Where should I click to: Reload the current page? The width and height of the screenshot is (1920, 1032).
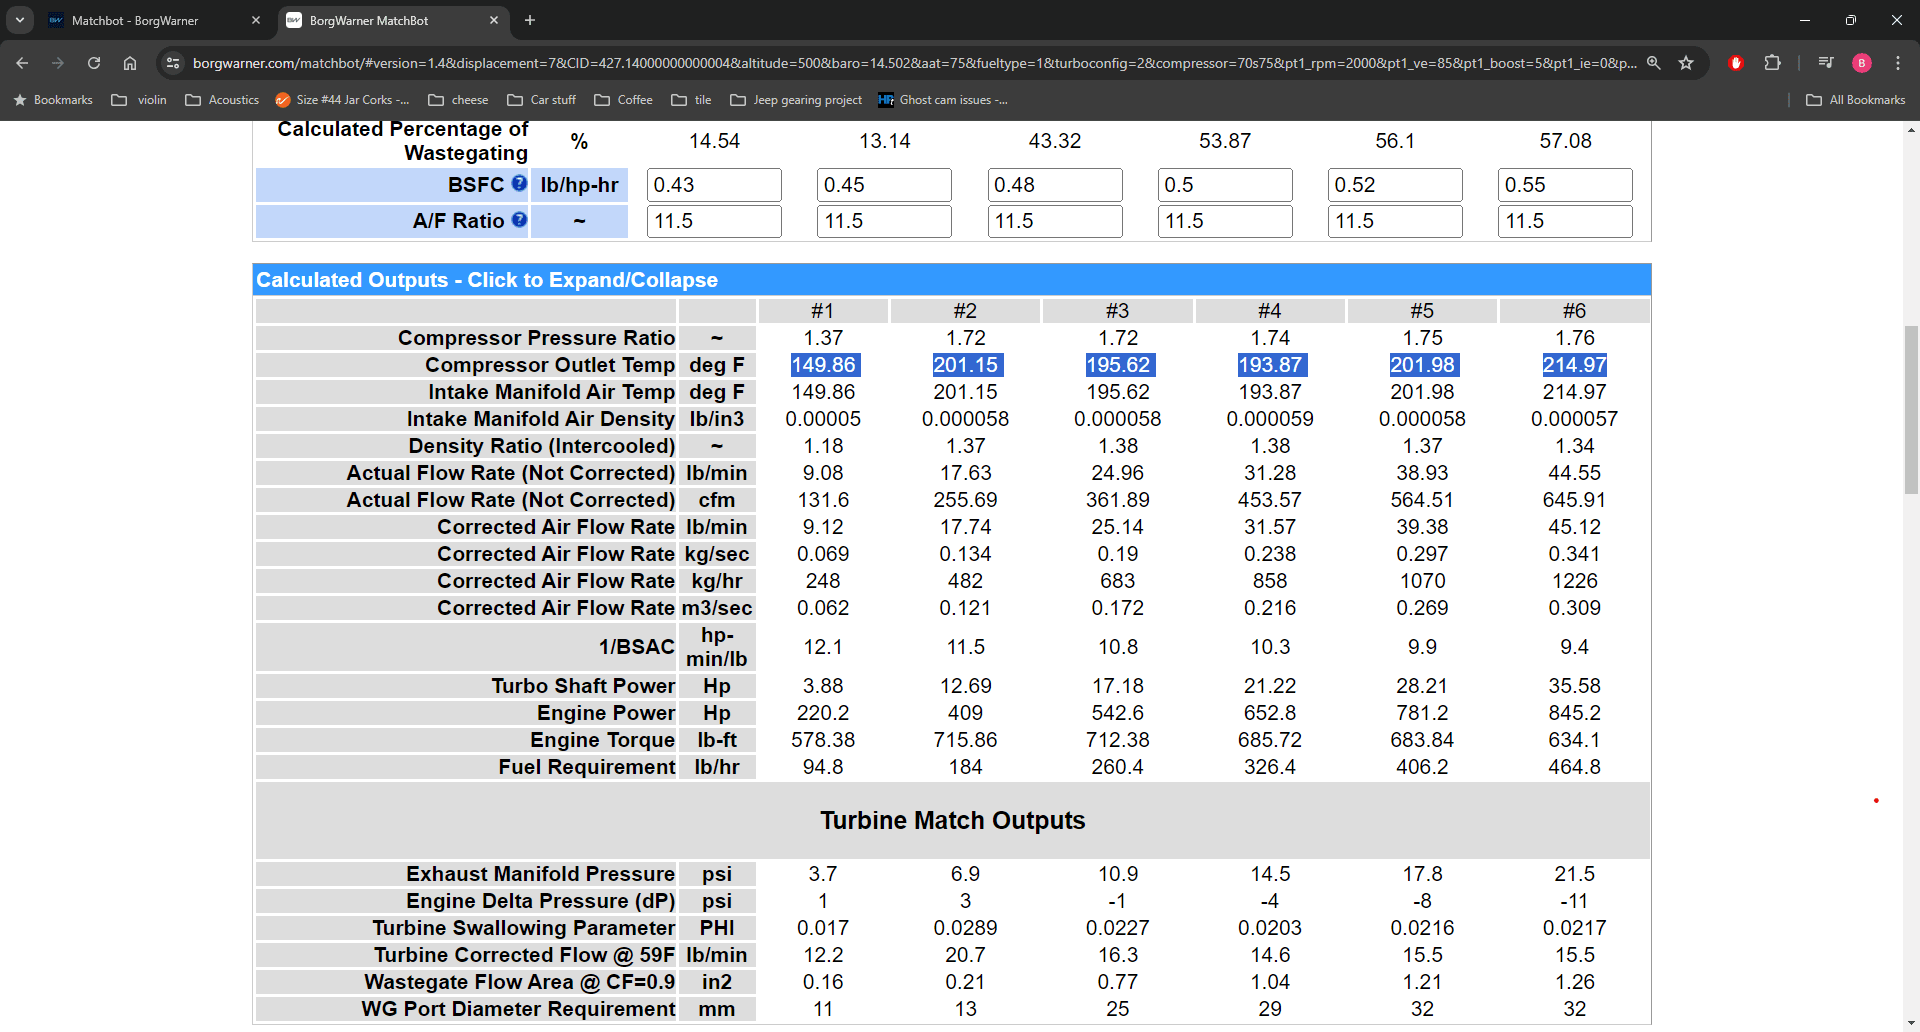pyautogui.click(x=94, y=63)
